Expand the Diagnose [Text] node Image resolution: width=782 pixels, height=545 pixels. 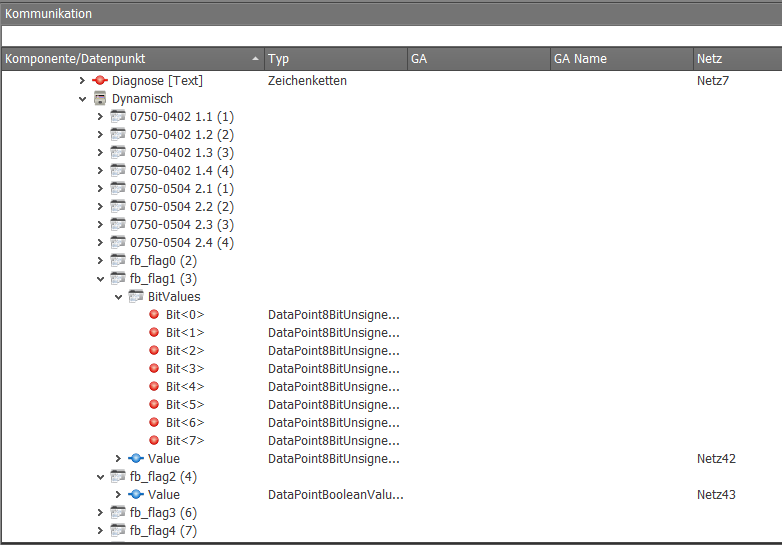[82, 80]
